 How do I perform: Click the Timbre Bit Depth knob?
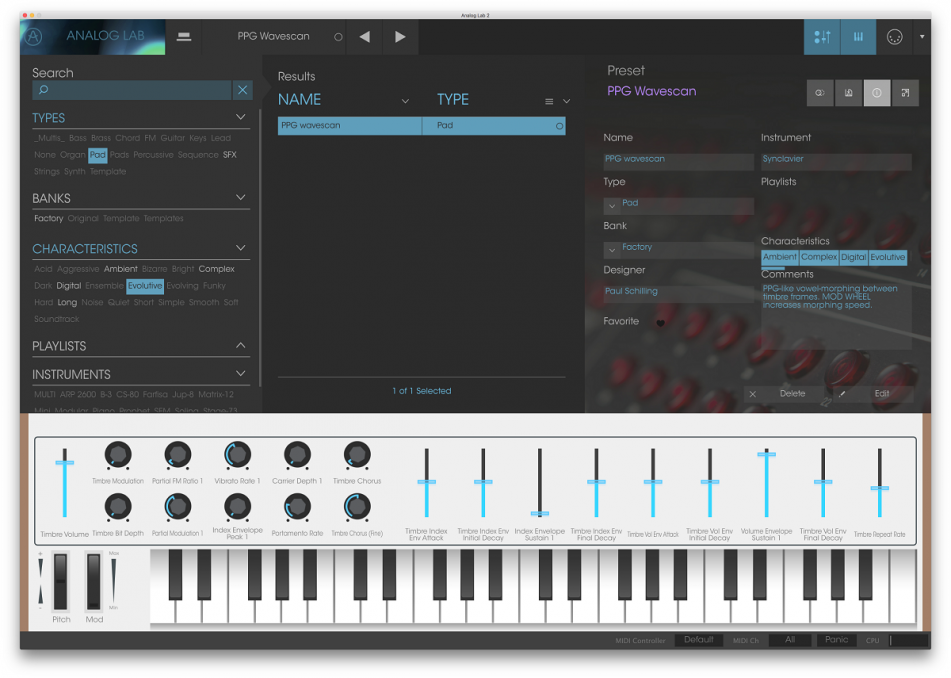pos(118,507)
